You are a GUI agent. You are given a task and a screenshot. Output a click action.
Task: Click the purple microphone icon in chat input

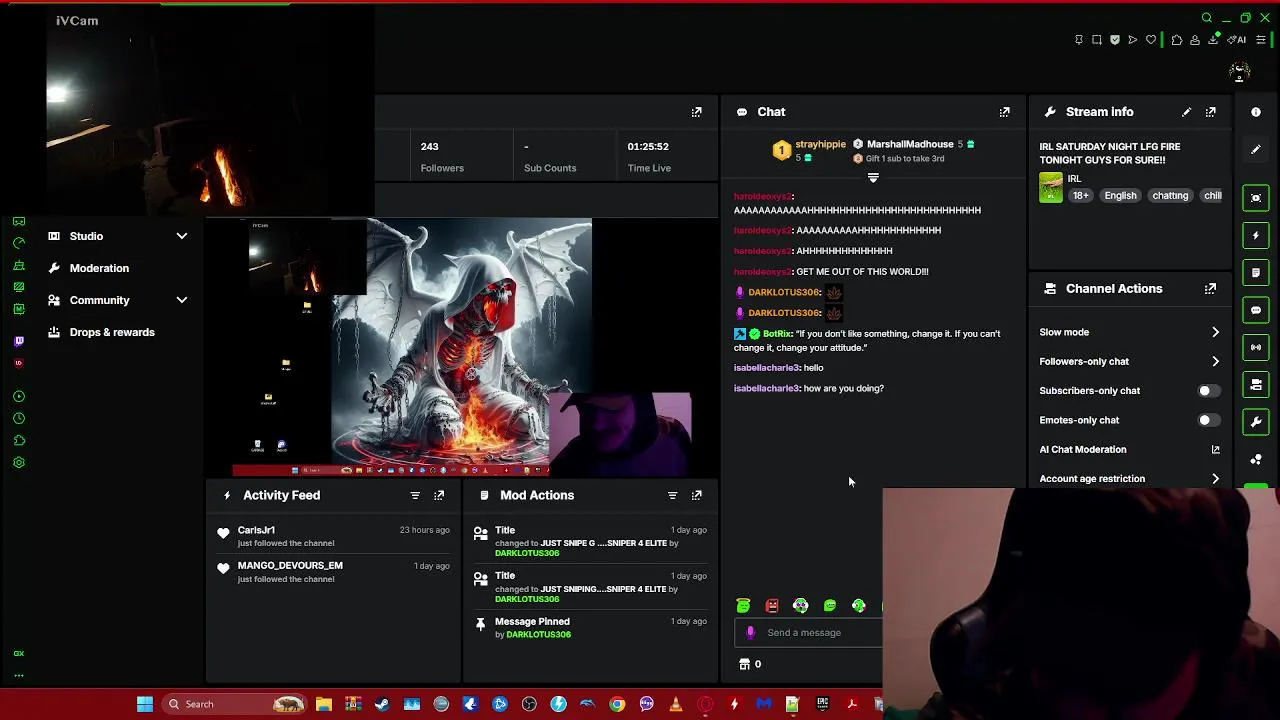coord(751,633)
